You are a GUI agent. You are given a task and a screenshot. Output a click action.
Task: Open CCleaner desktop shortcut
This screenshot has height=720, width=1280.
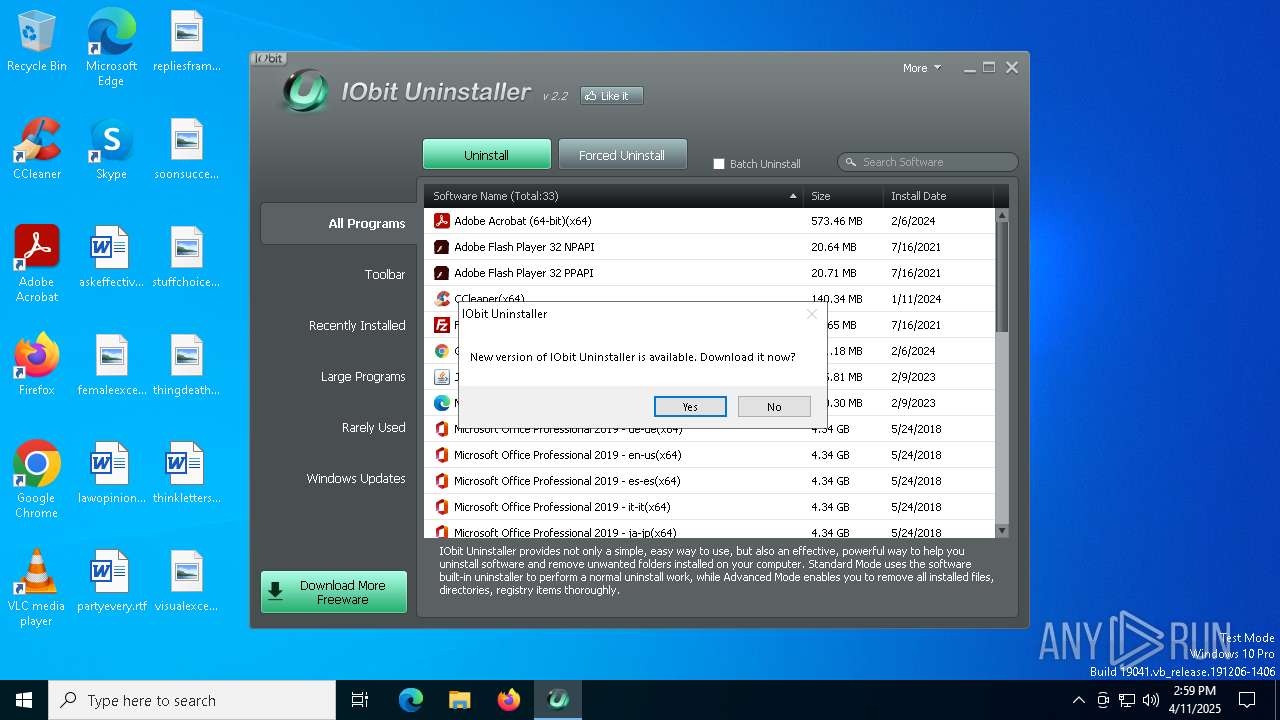coord(37,150)
